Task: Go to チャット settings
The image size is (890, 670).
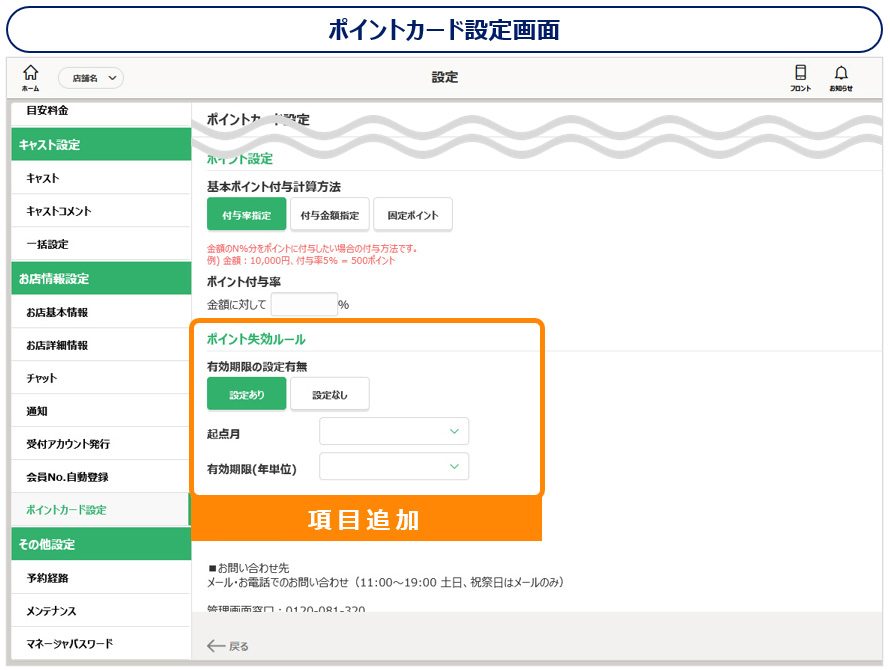Action: click(42, 378)
